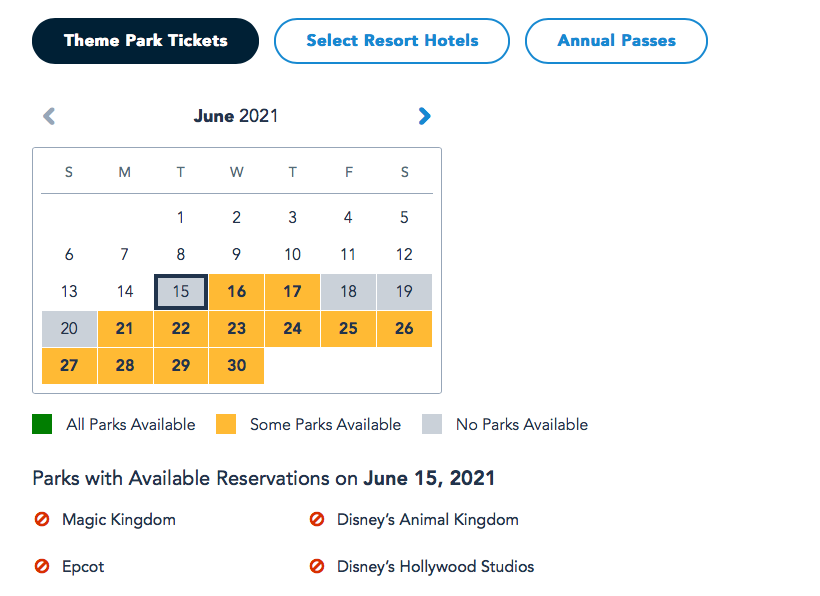This screenshot has height=596, width=820.
Task: Select June 17 on the calendar
Action: (292, 292)
